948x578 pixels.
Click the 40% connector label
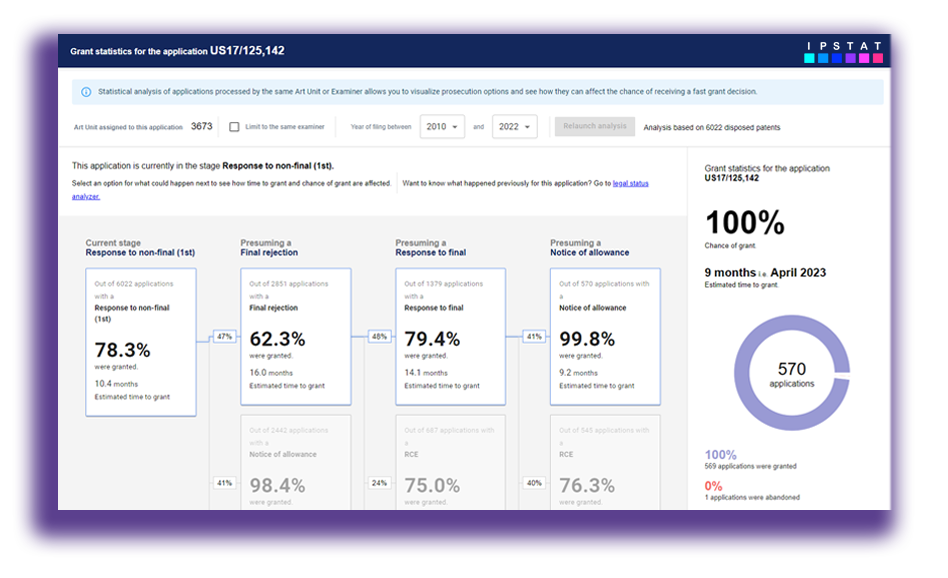534,483
